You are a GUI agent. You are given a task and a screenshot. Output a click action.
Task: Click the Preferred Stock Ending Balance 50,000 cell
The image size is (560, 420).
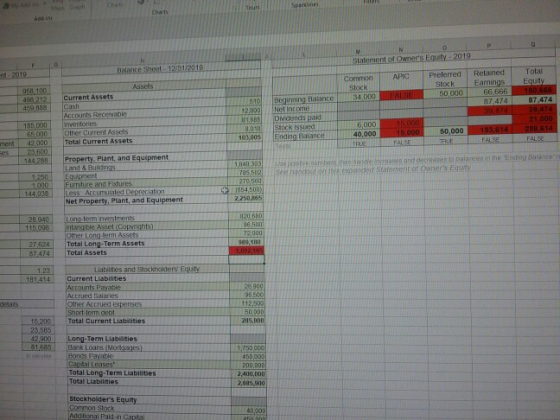(445, 131)
